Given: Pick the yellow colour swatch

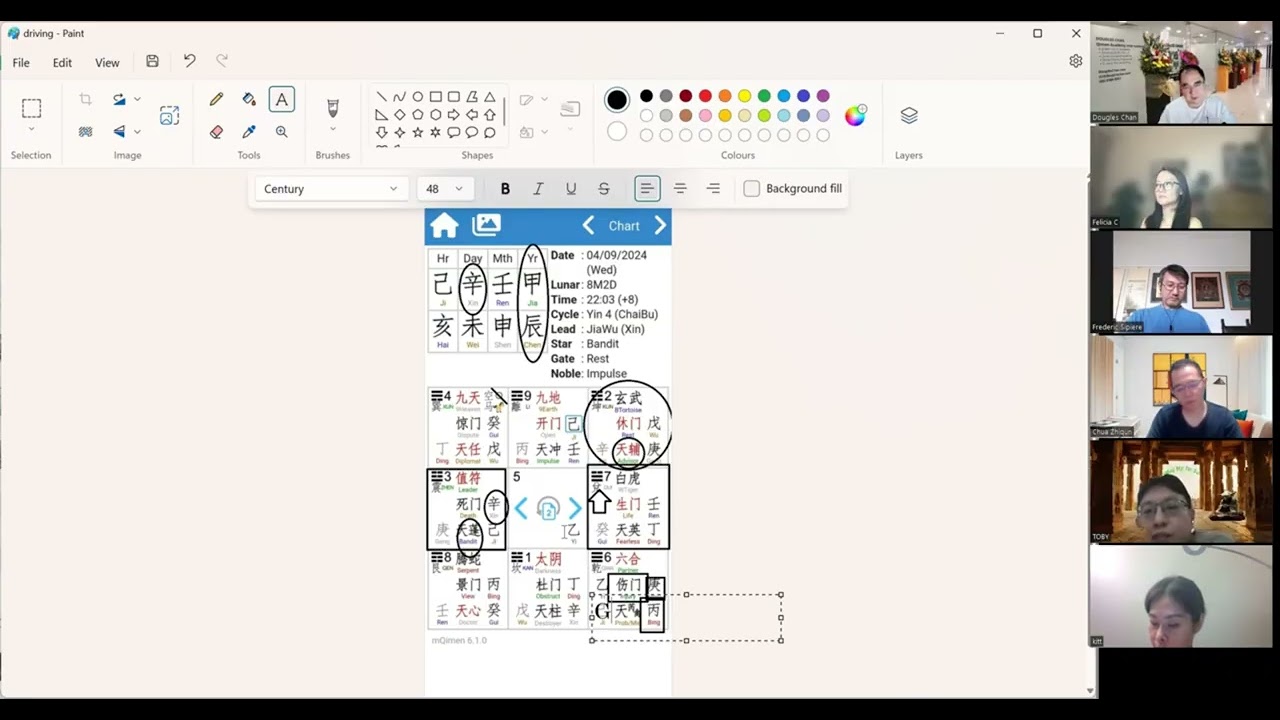Looking at the screenshot, I should point(744,96).
